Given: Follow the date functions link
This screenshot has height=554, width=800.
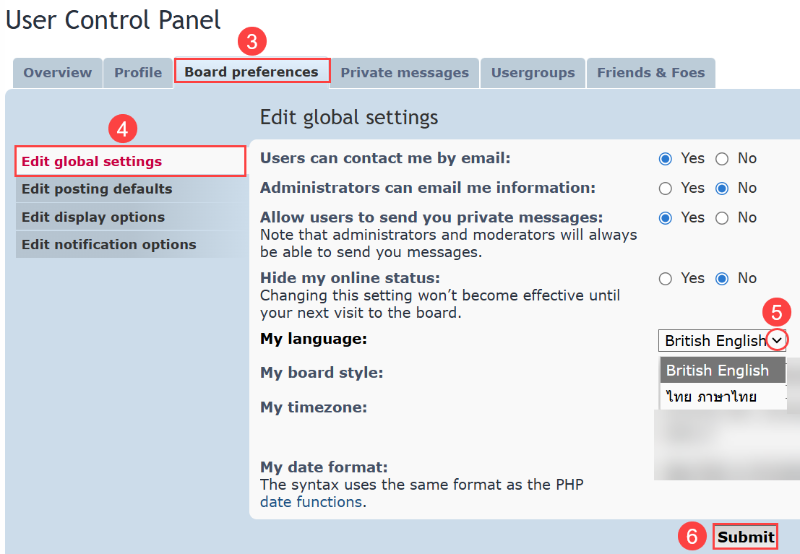Looking at the screenshot, I should pos(311,502).
